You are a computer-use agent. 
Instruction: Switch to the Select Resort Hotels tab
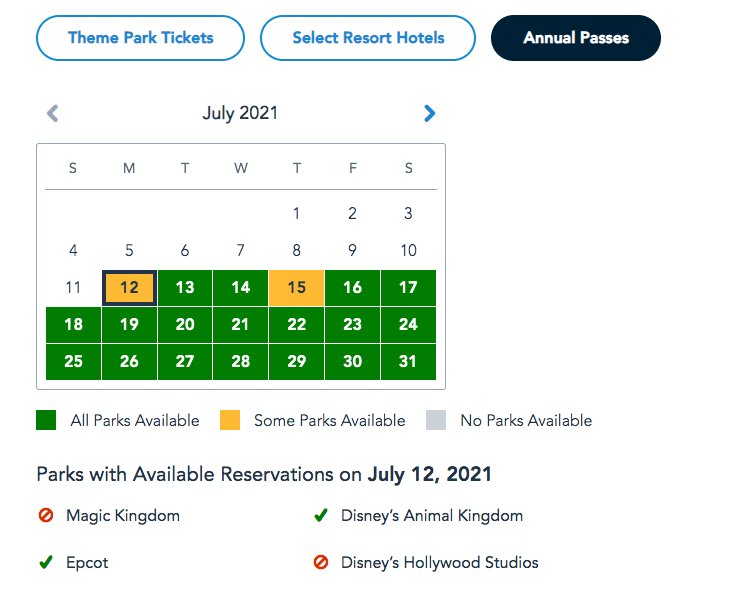(x=368, y=38)
